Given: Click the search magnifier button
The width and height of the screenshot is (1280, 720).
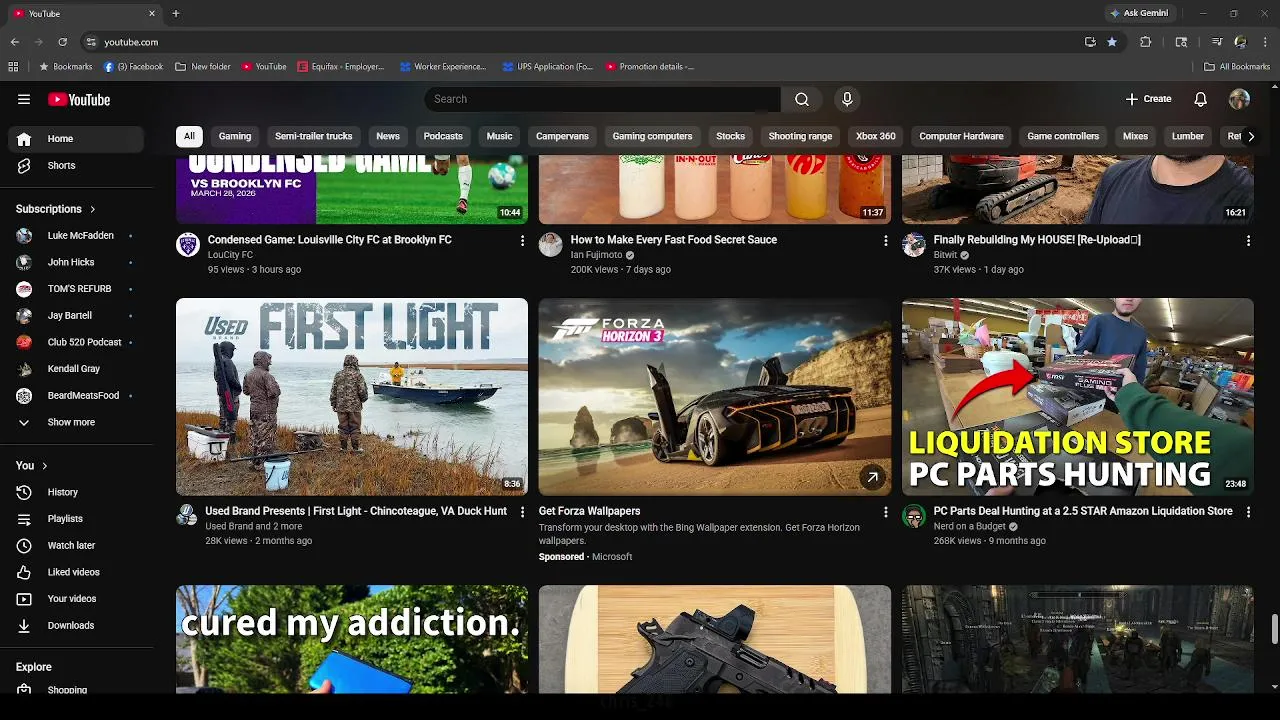Looking at the screenshot, I should click(802, 99).
